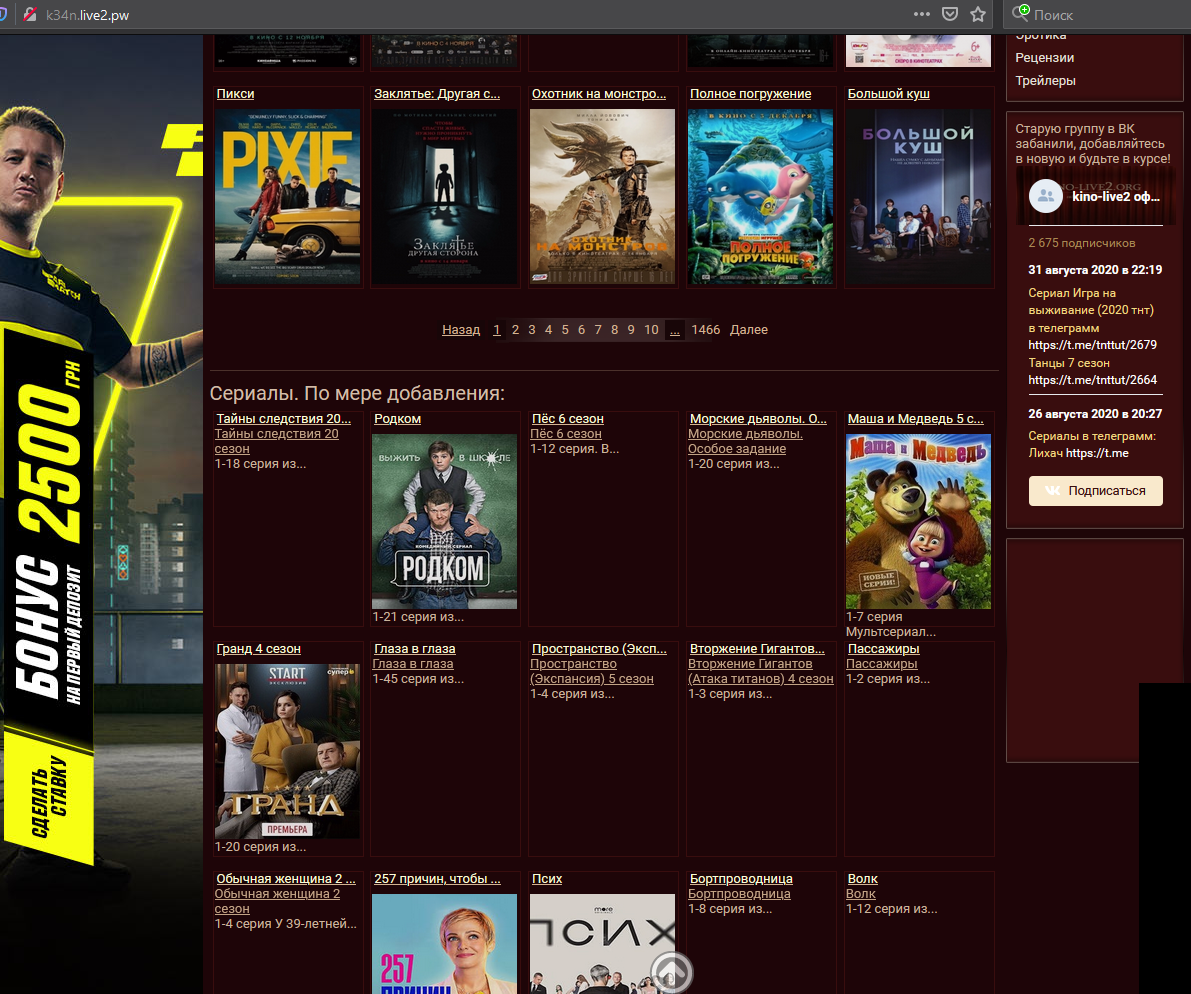Jump to last page 1466
Image resolution: width=1191 pixels, height=994 pixels.
pyautogui.click(x=706, y=330)
